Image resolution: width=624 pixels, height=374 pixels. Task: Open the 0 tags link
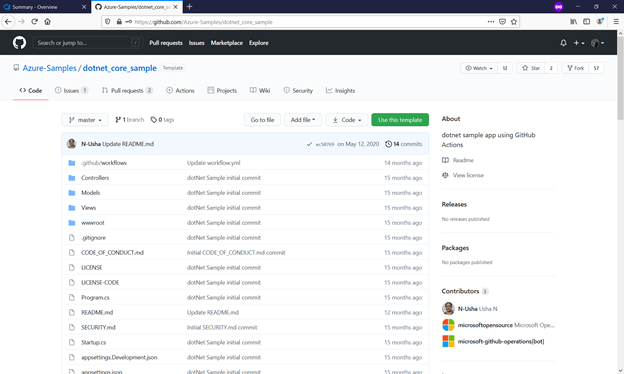click(x=162, y=120)
